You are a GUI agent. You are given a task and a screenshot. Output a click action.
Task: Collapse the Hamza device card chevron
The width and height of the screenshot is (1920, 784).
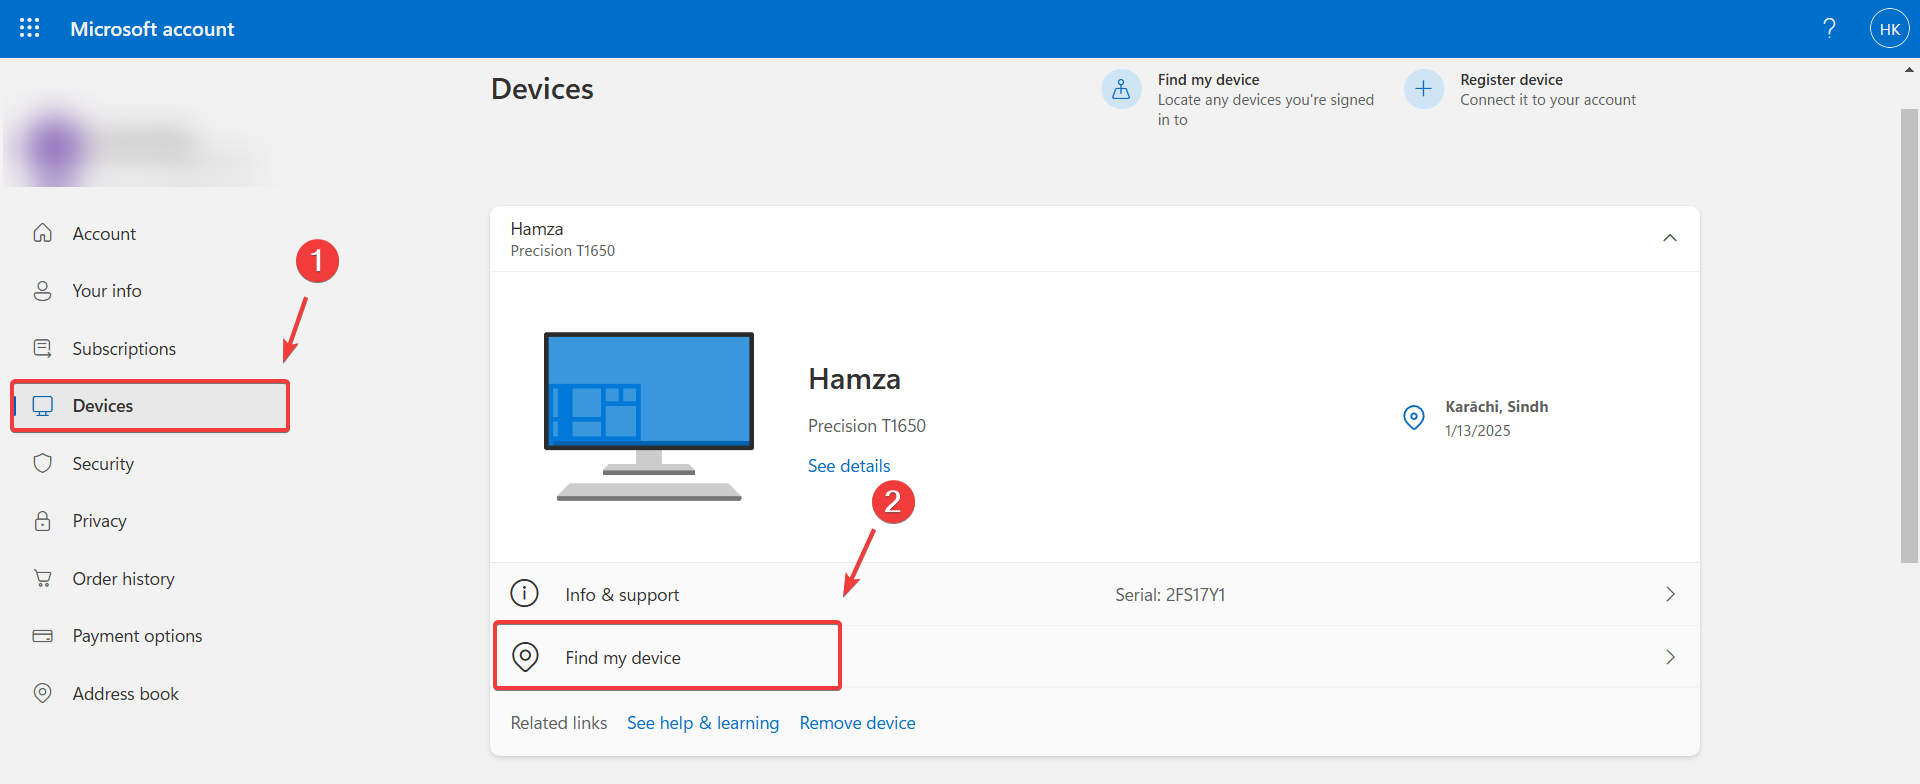point(1669,238)
